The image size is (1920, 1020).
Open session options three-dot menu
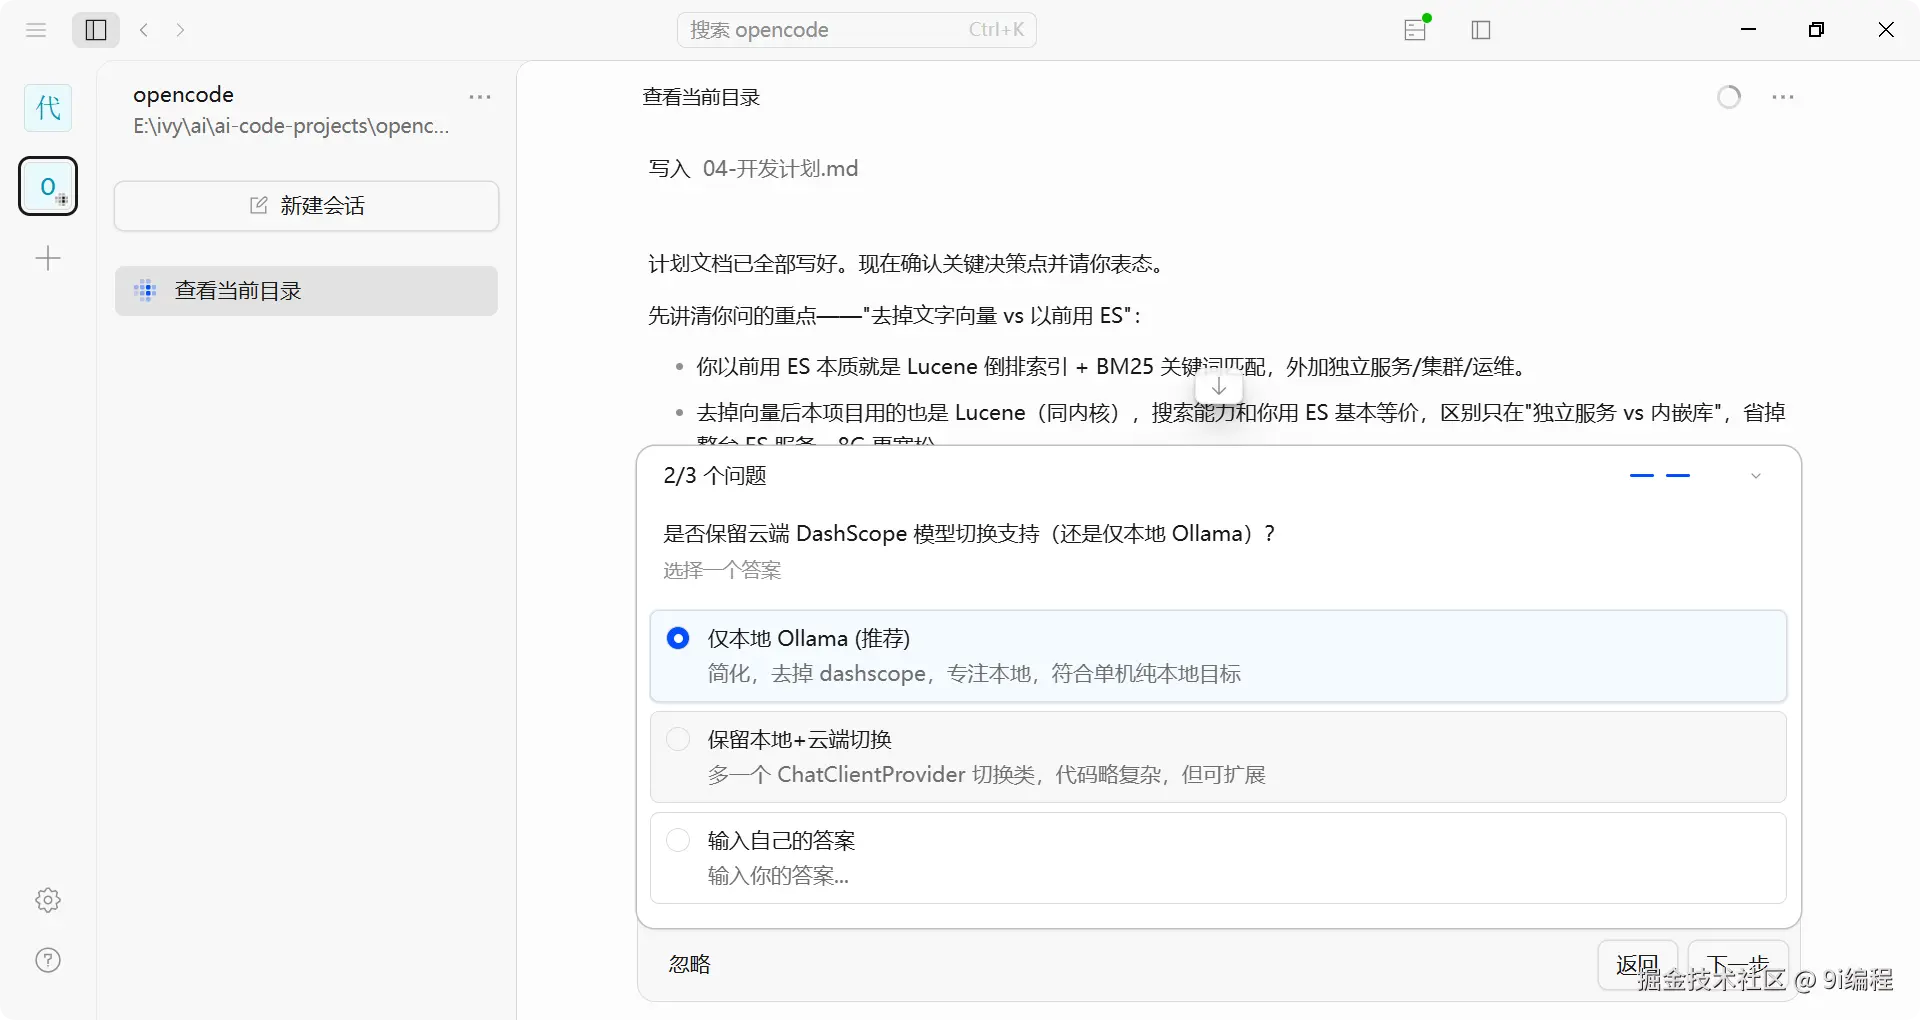coord(1783,97)
